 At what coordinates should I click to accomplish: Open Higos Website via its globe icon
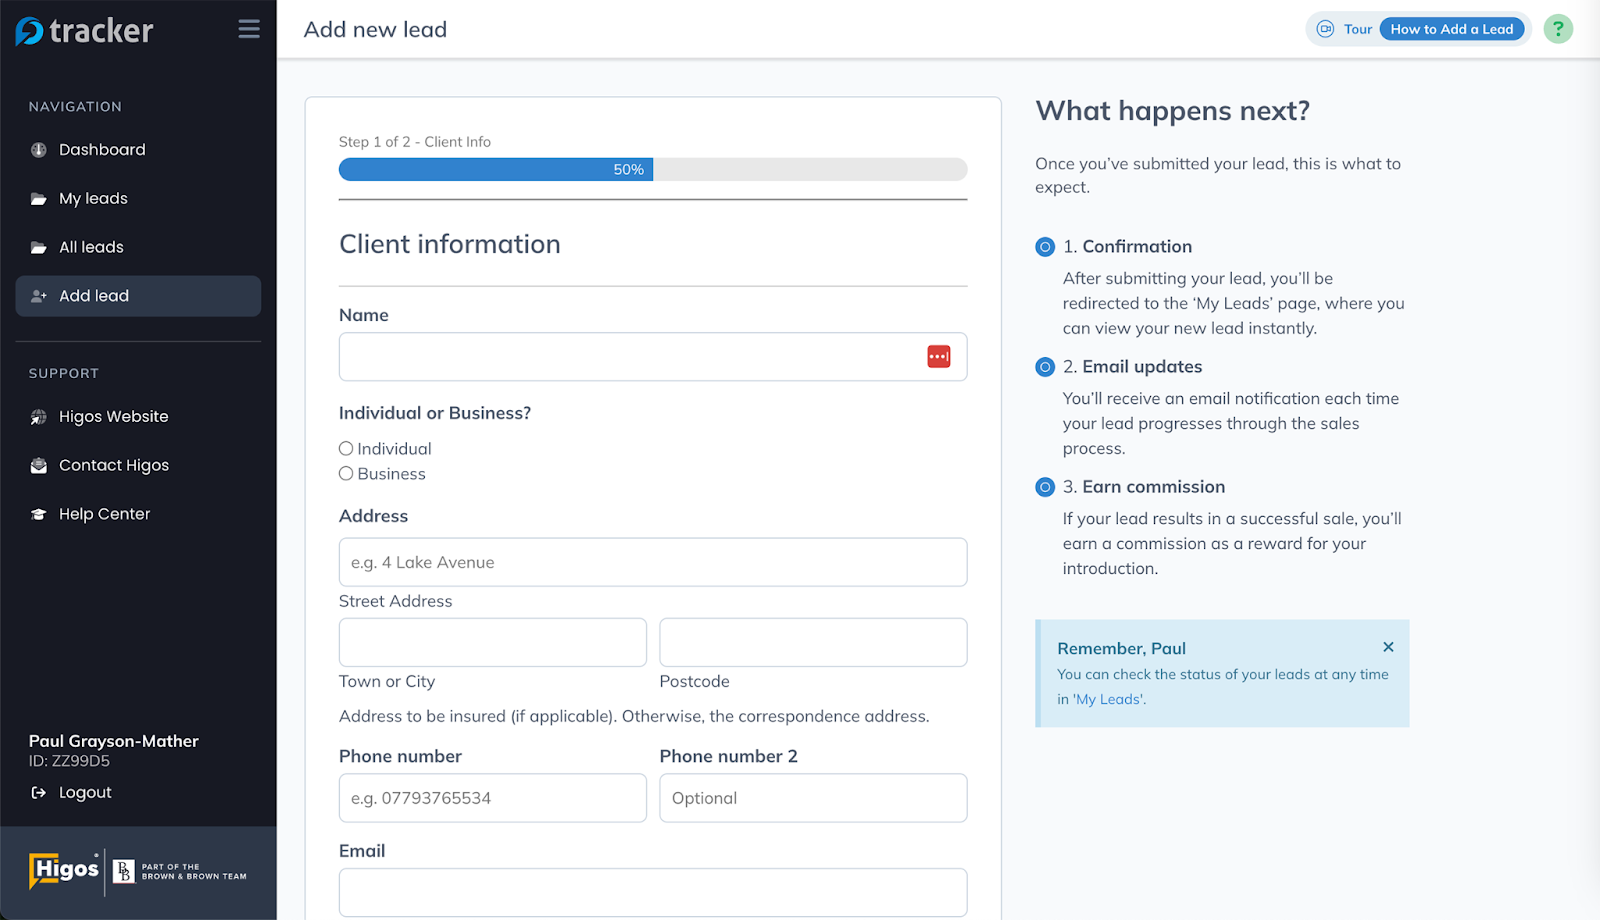pos(37,416)
